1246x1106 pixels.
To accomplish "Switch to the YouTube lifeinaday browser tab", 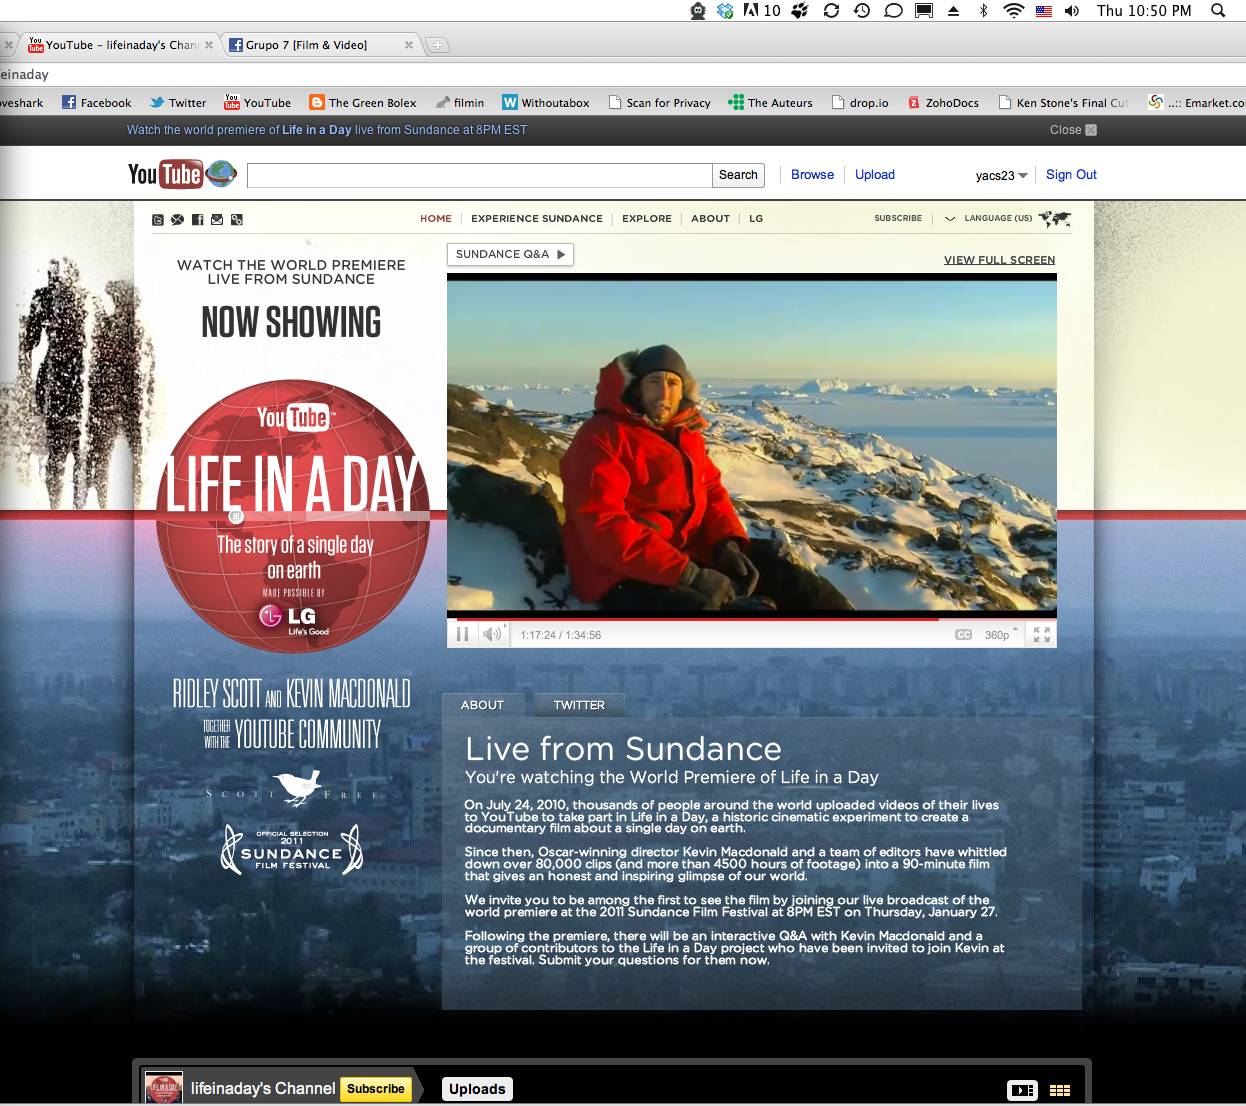I will click(x=119, y=45).
